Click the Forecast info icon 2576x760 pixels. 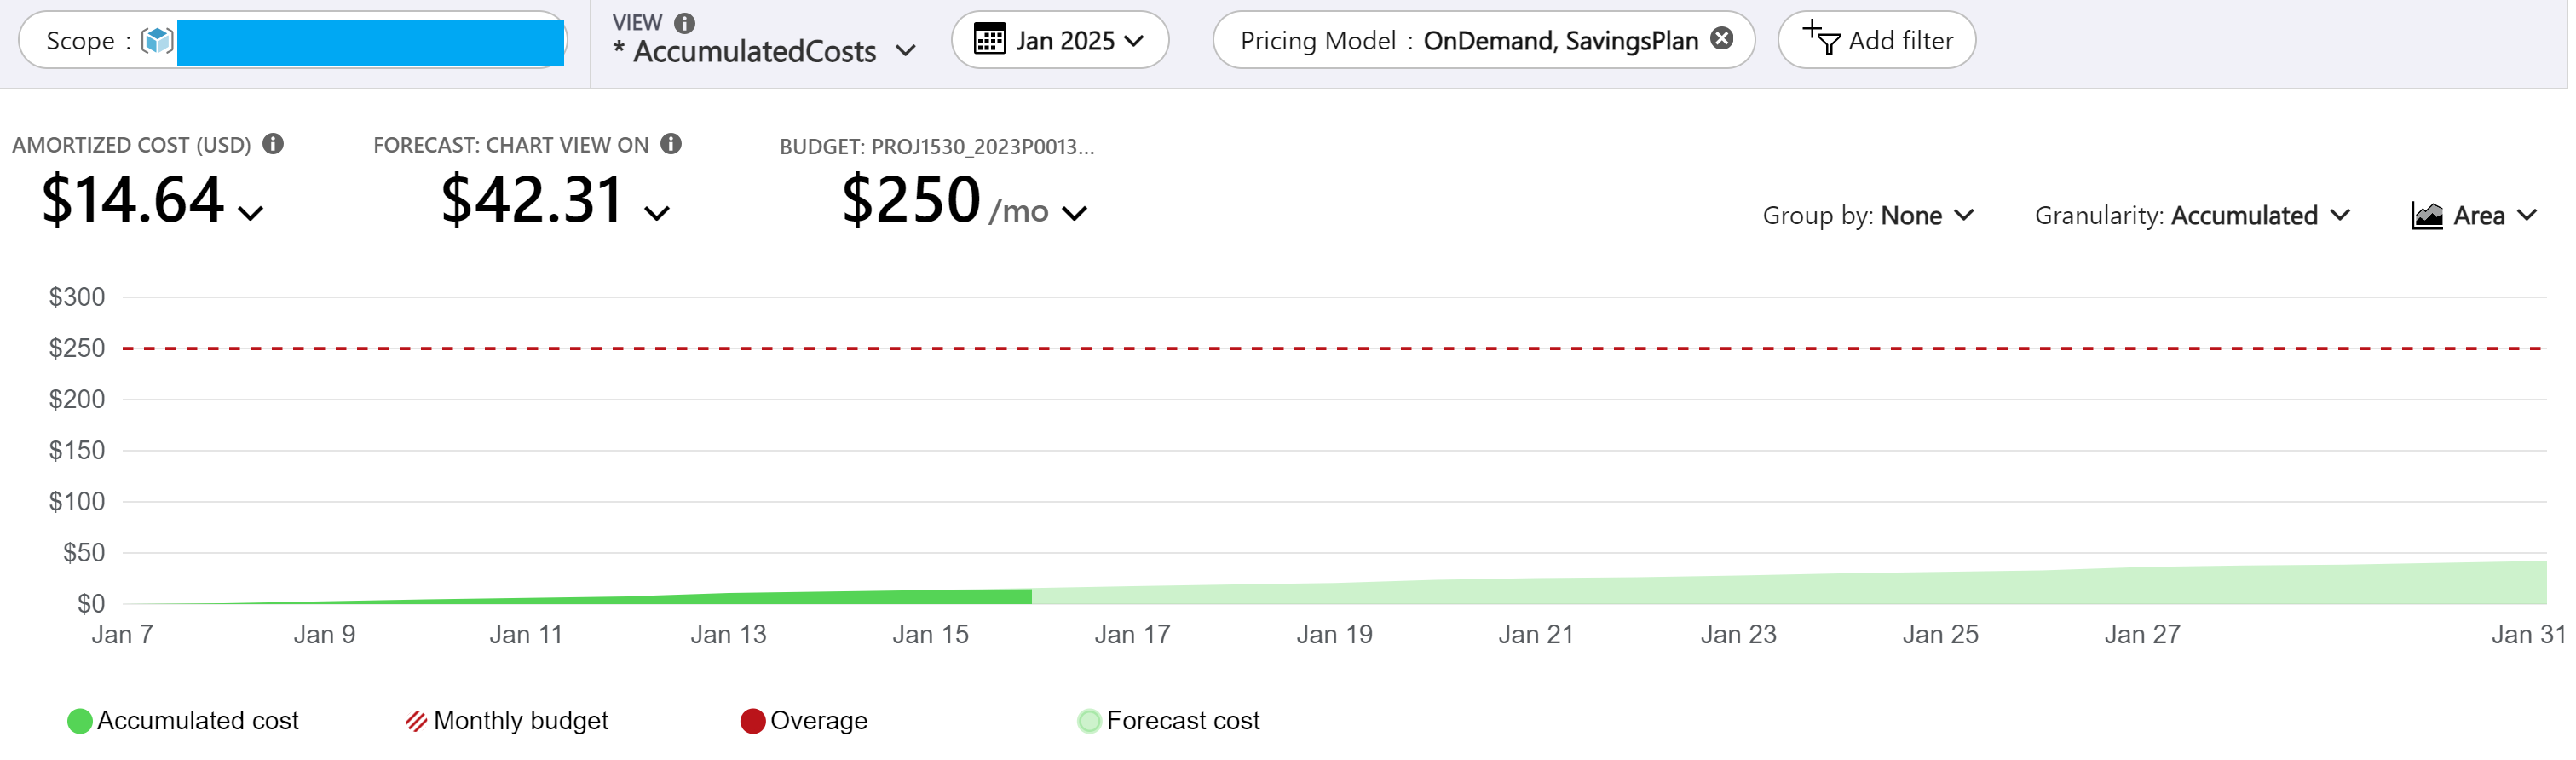click(671, 144)
